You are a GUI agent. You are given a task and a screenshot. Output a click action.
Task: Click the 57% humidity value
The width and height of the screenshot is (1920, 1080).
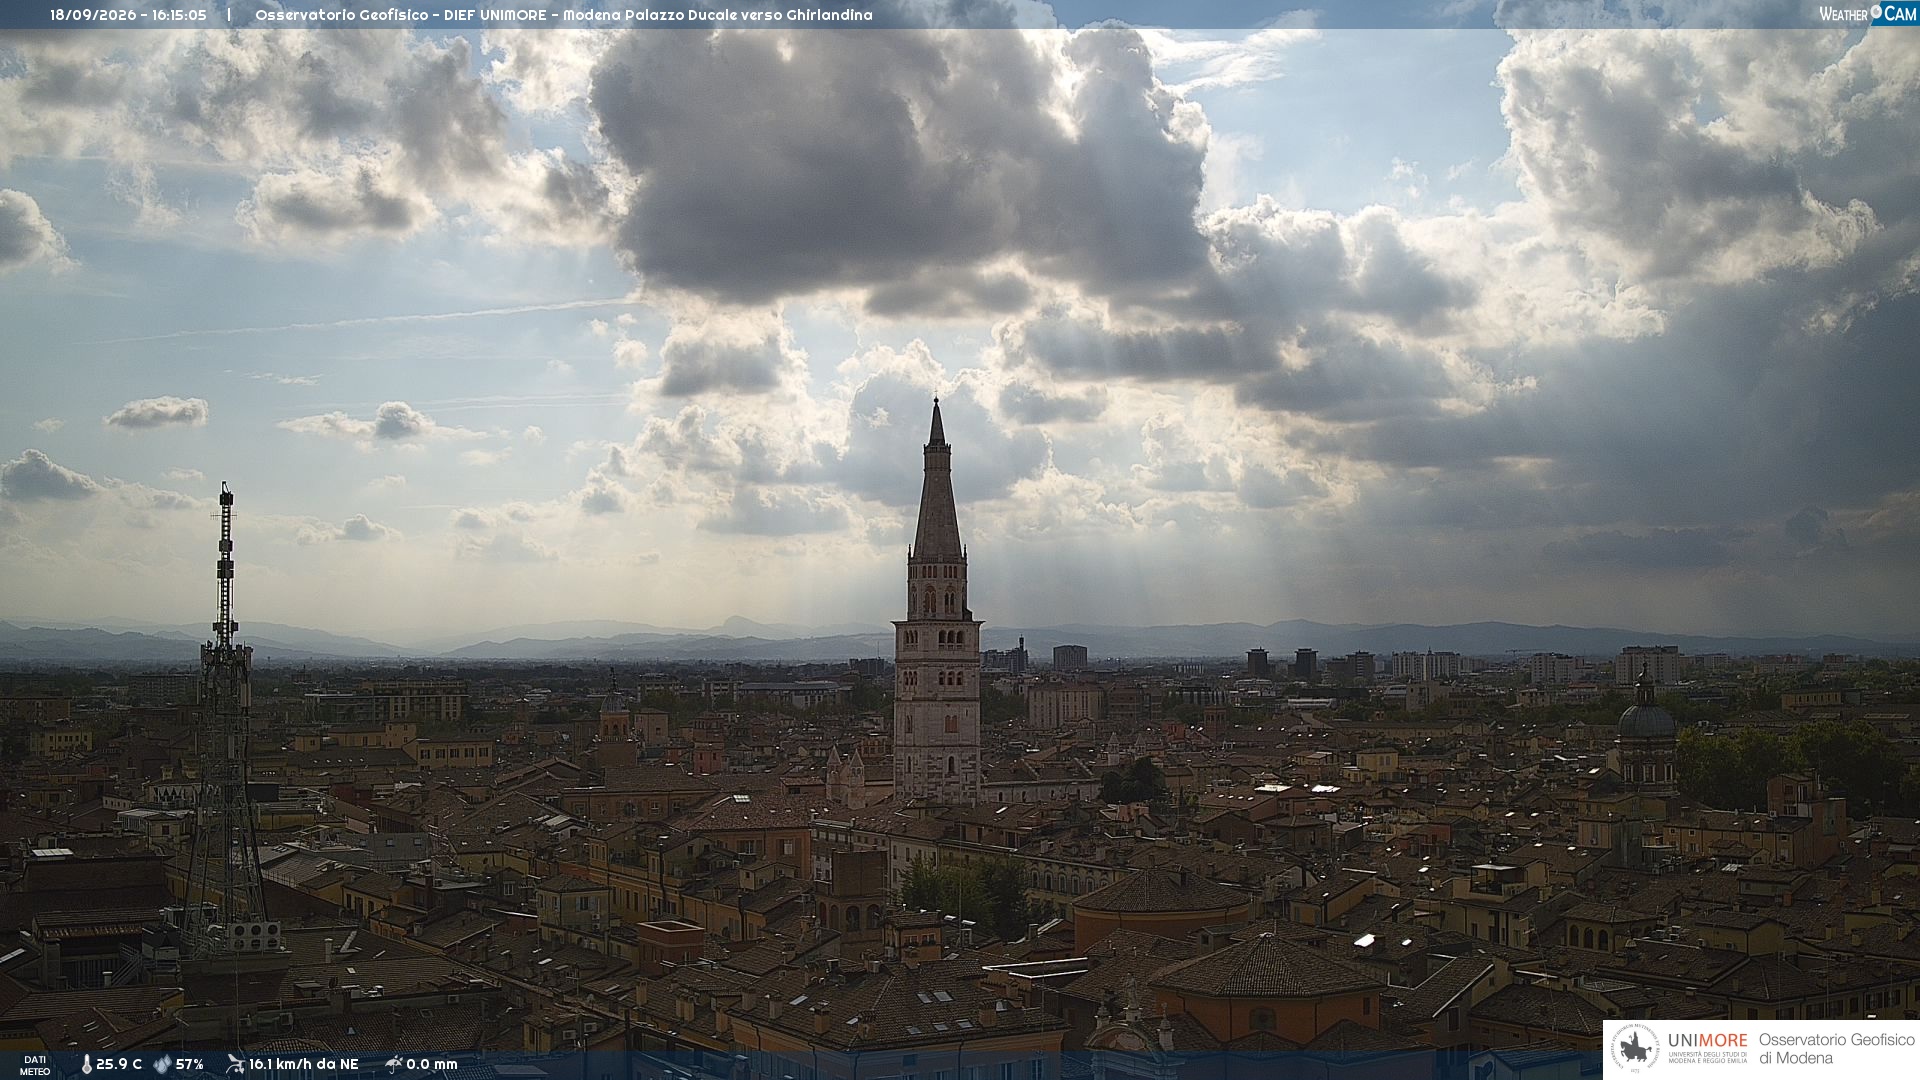[x=190, y=1064]
